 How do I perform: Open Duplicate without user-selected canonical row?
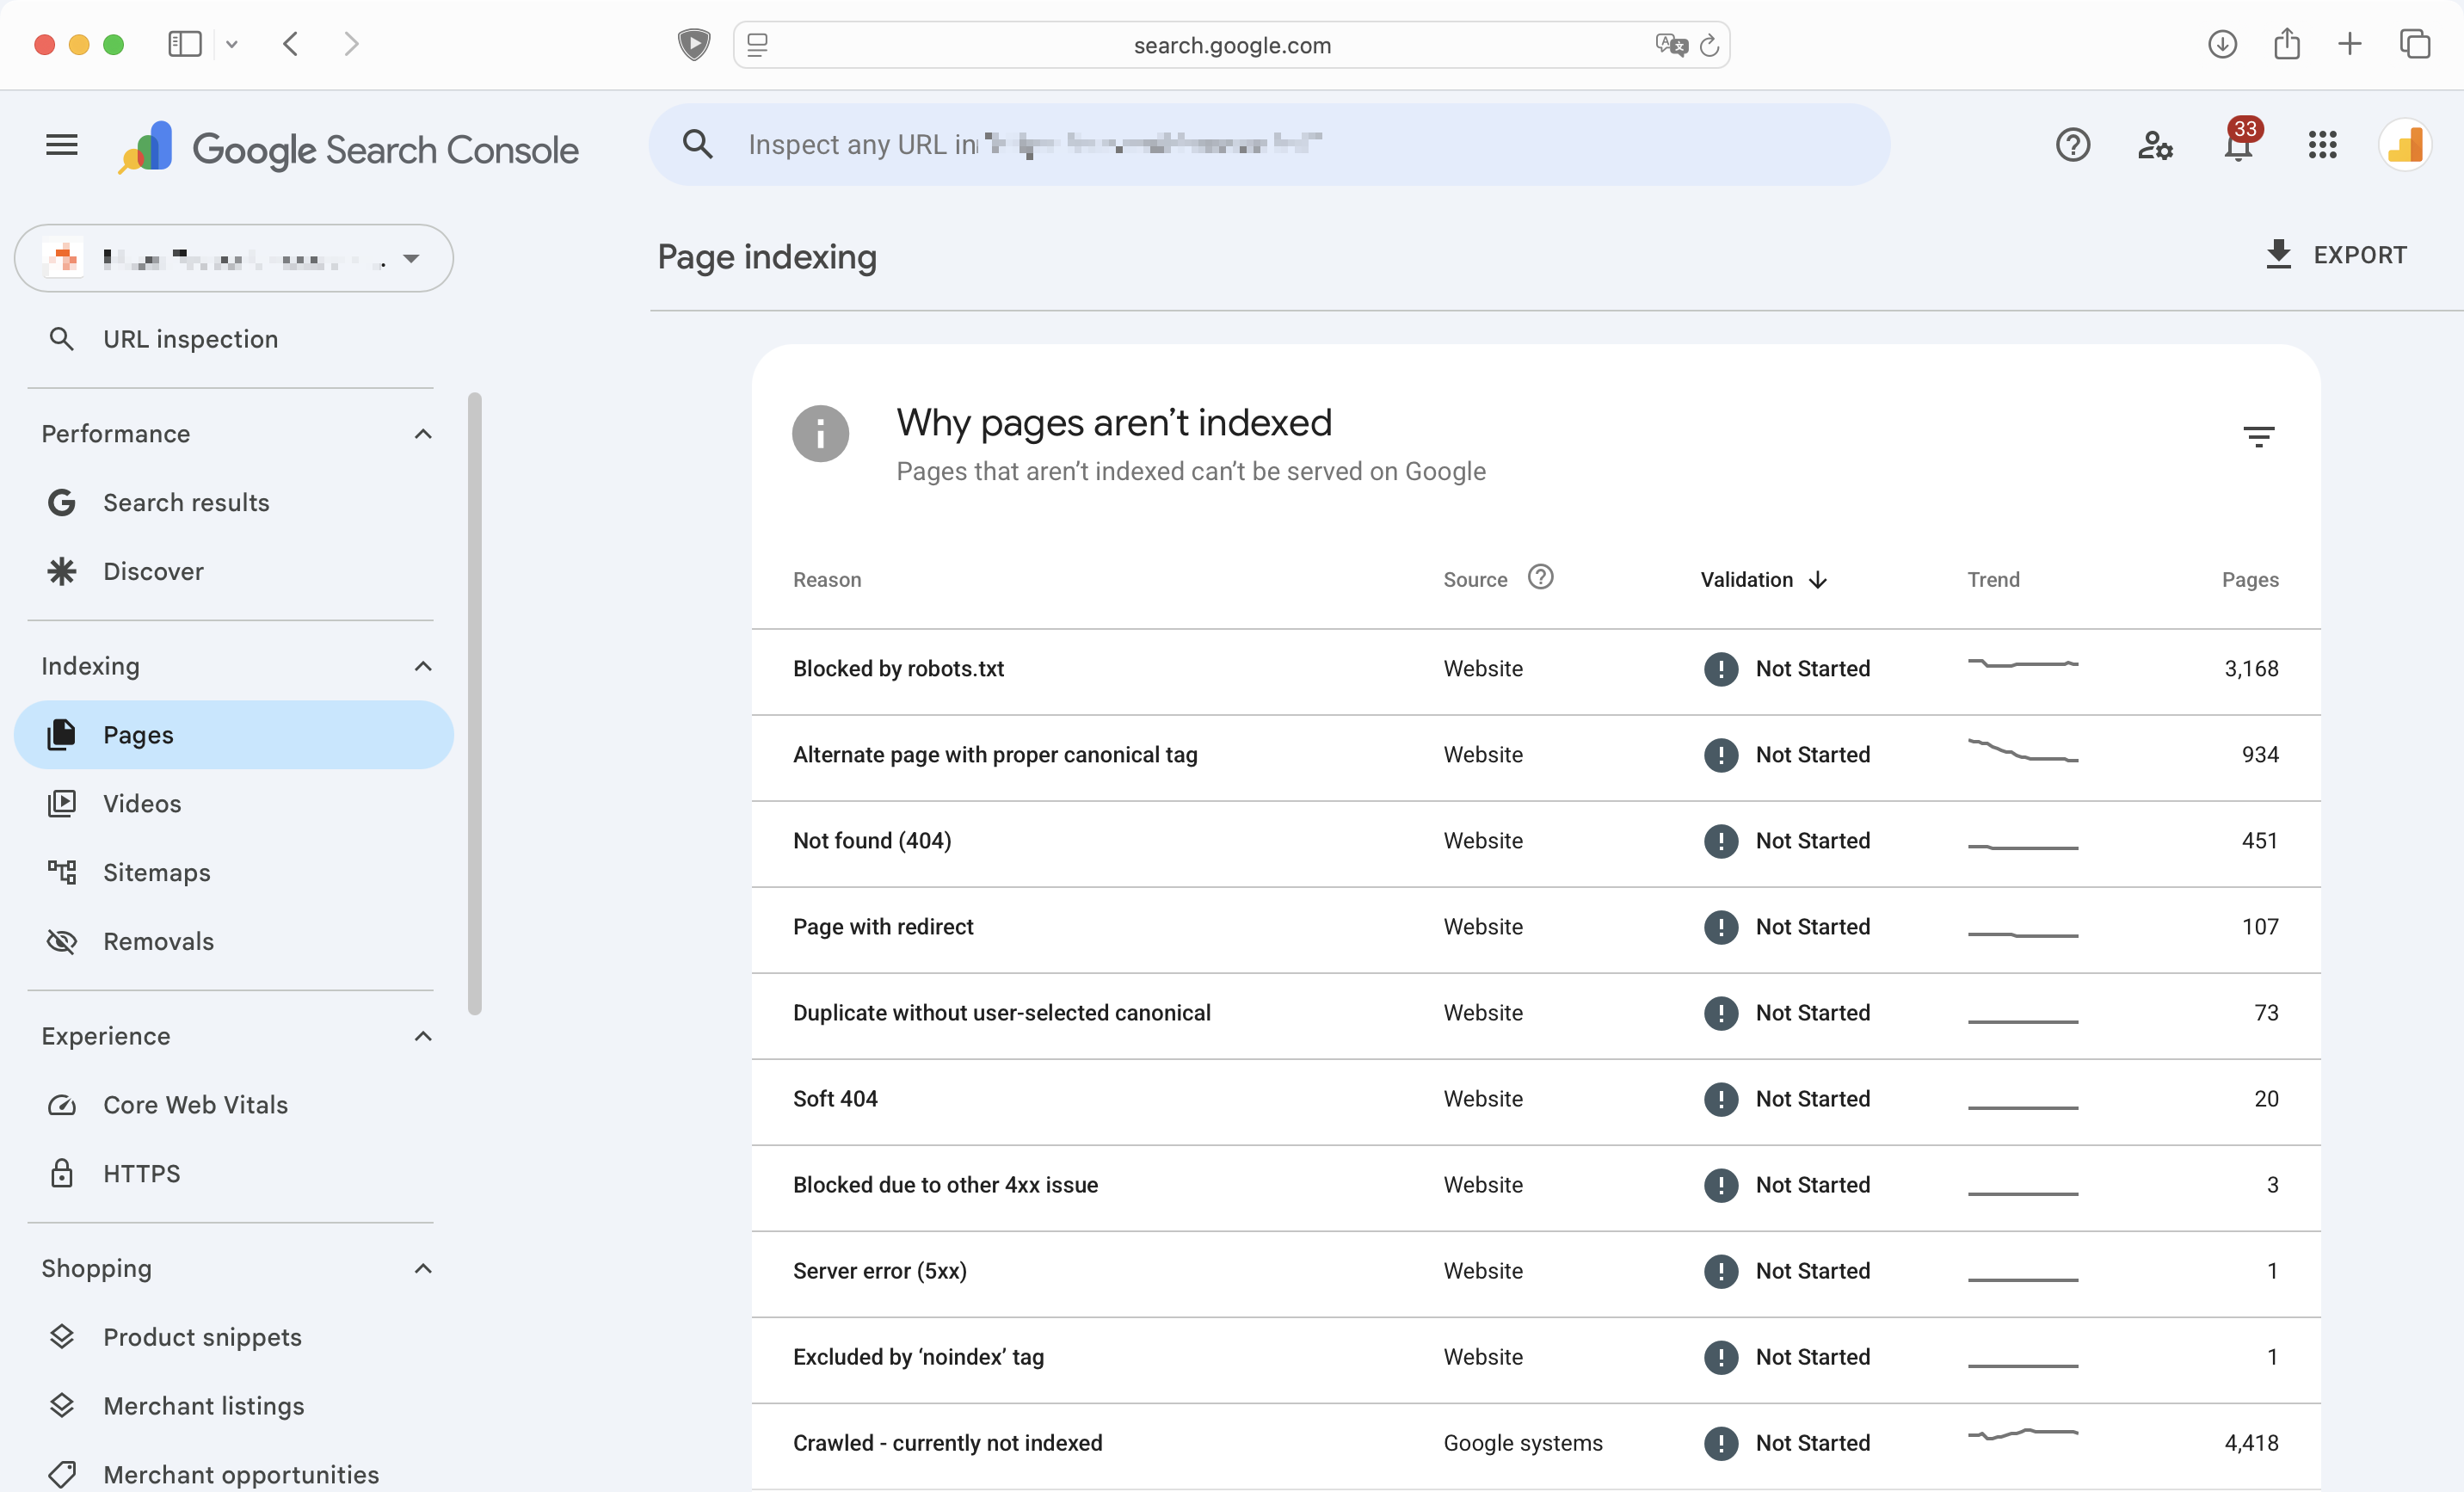1535,1015
